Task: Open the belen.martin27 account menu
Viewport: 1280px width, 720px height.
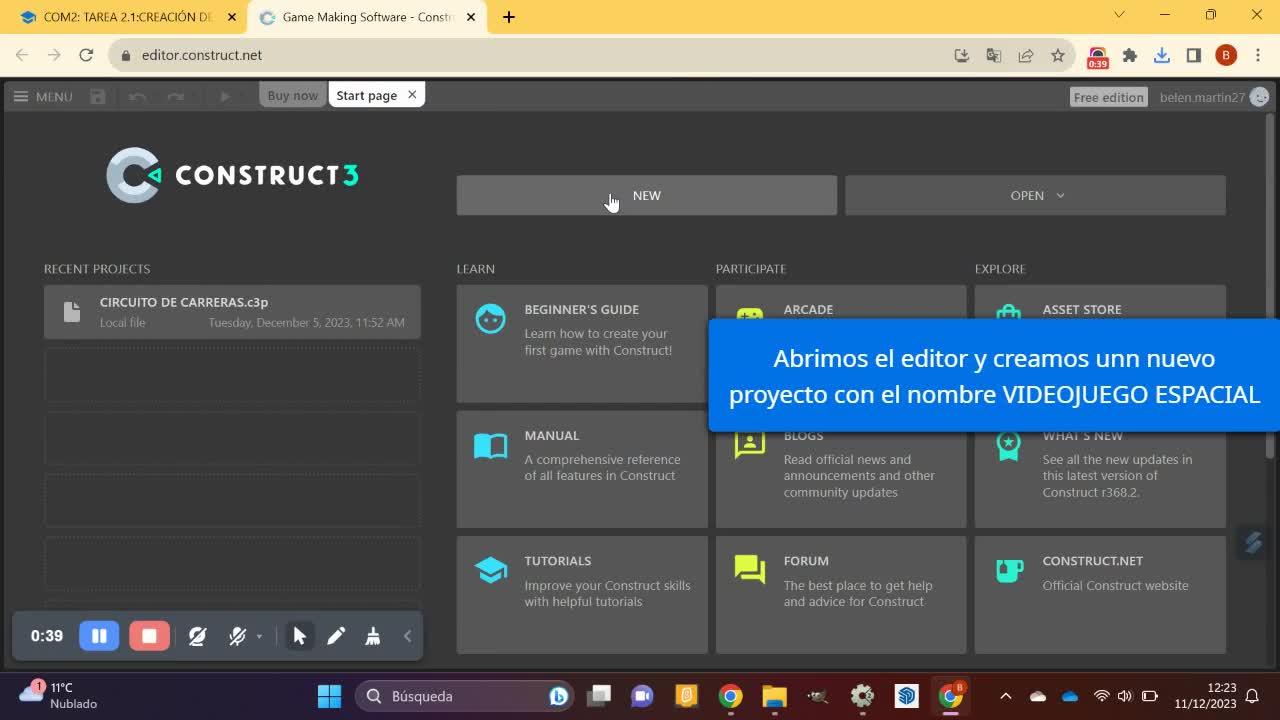Action: [1214, 97]
